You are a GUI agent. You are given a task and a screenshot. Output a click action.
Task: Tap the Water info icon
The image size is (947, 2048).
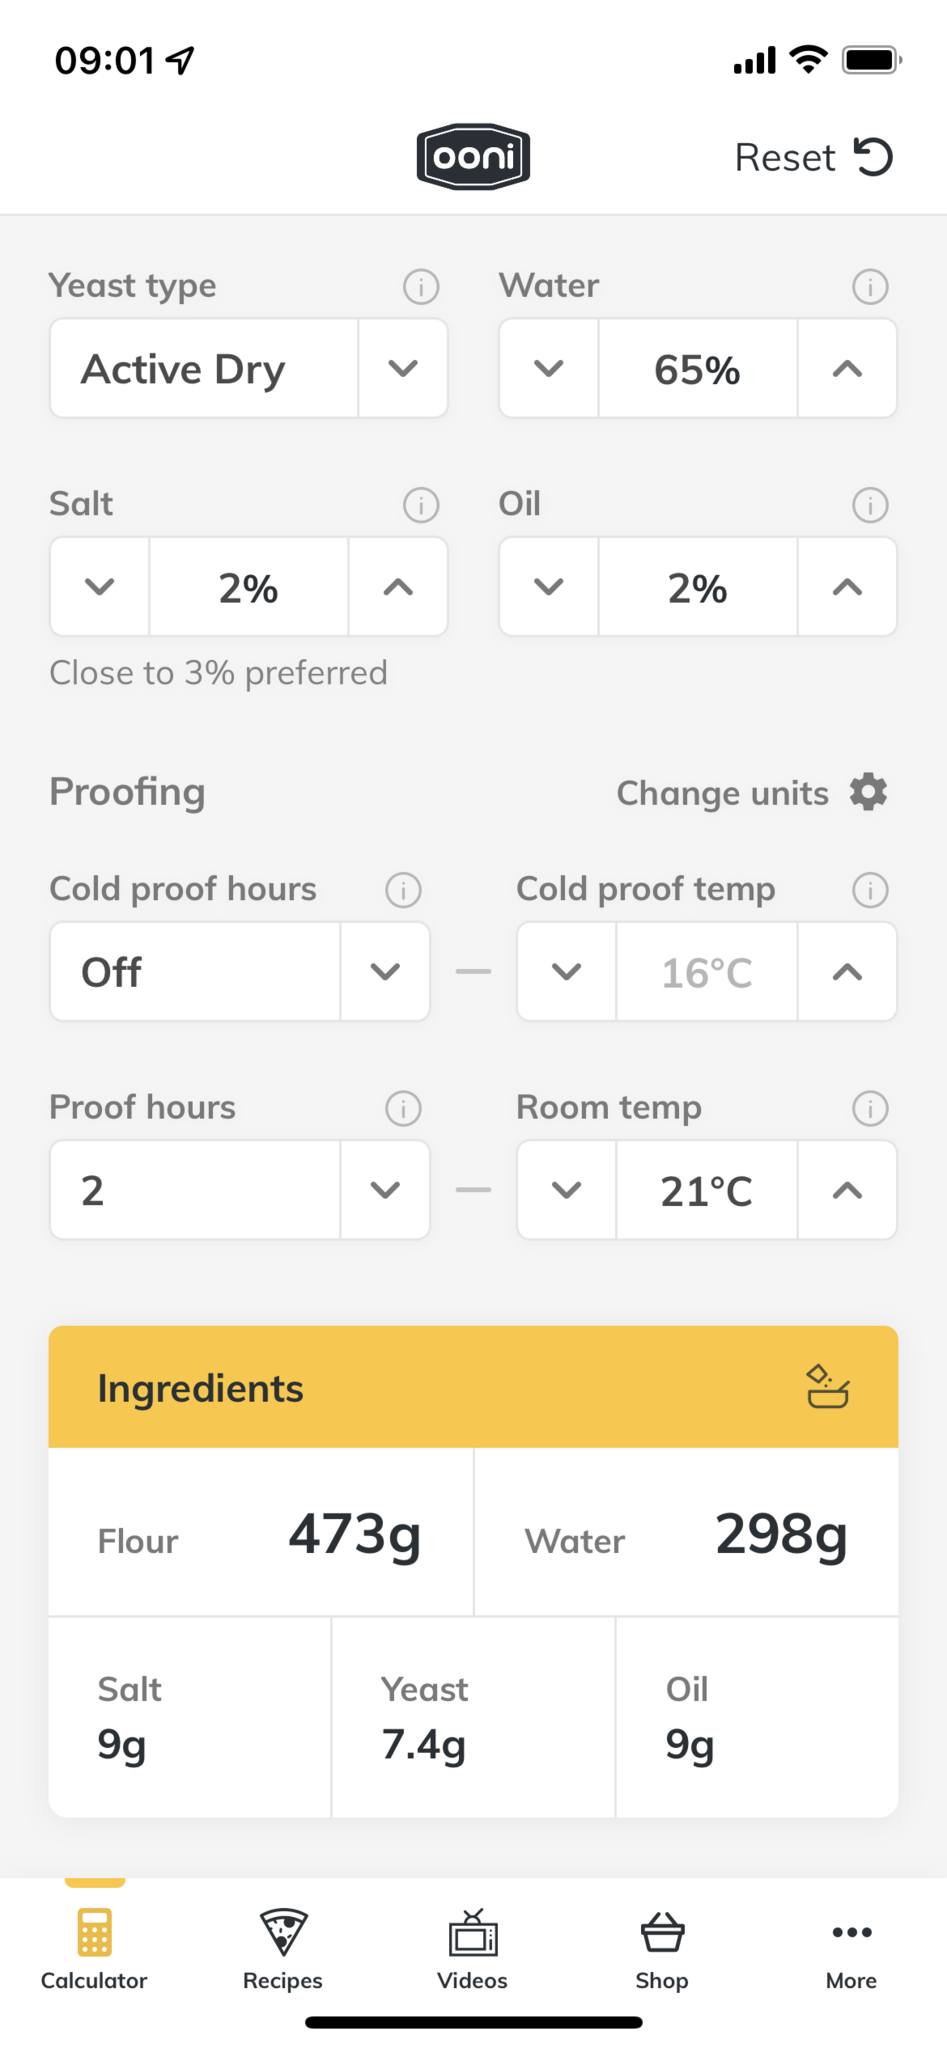coord(870,287)
